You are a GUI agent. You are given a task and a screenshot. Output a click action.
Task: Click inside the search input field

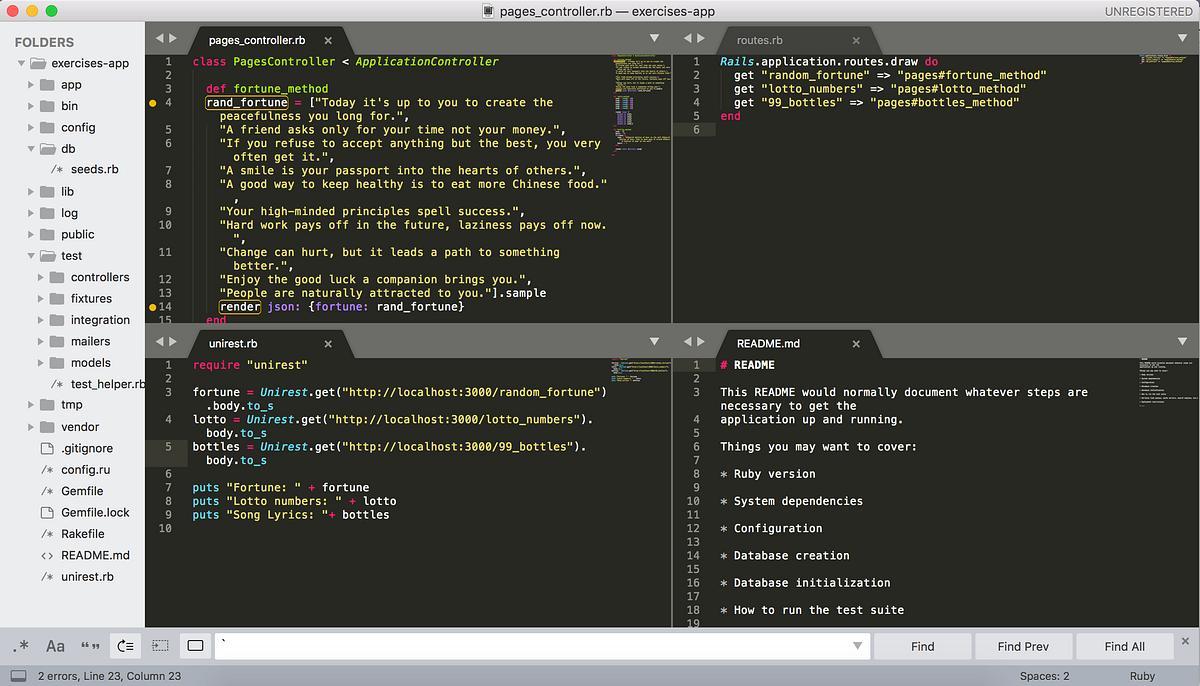pos(500,646)
